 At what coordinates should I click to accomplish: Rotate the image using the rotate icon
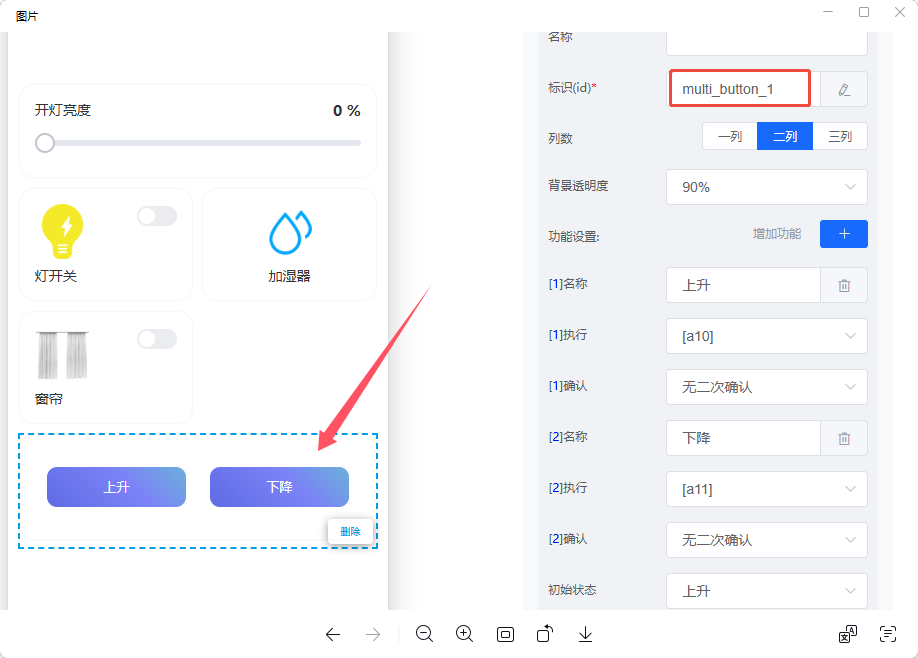pos(545,634)
